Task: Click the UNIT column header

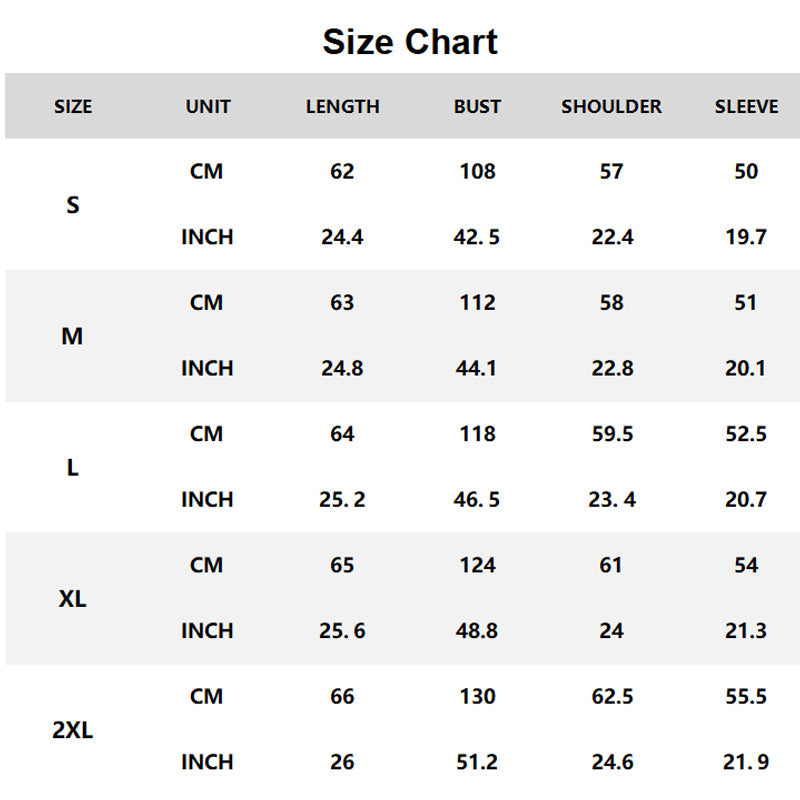Action: point(208,106)
